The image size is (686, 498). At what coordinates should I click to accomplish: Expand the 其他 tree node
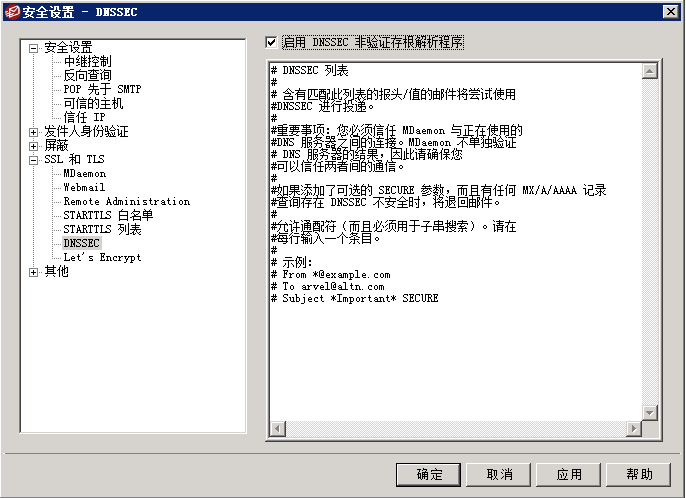coord(34,272)
